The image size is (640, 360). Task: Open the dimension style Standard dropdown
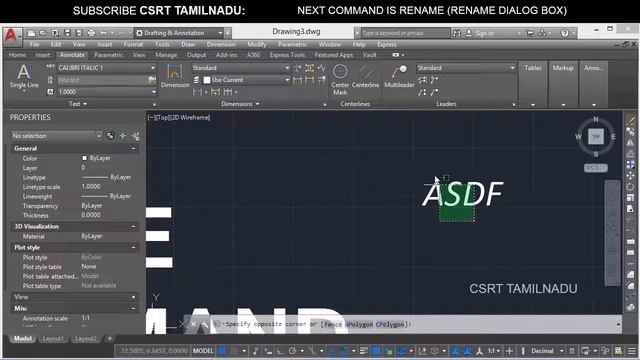tap(287, 68)
